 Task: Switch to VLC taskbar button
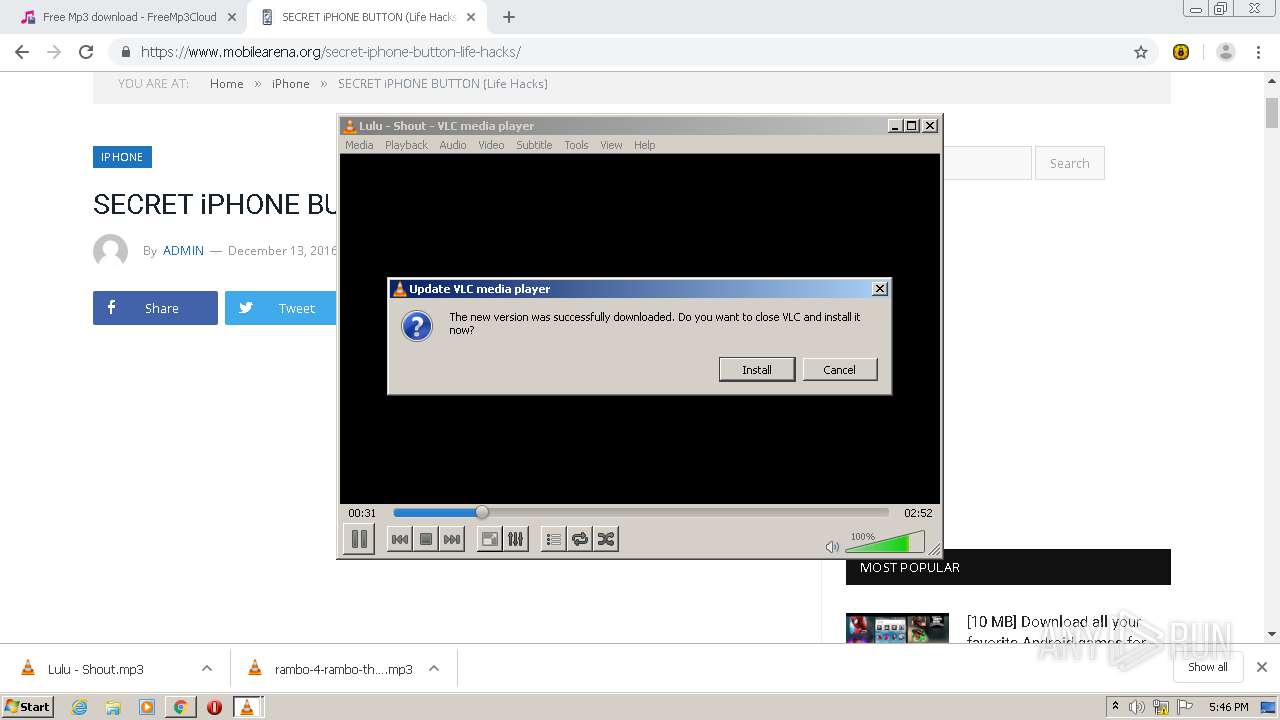point(247,707)
